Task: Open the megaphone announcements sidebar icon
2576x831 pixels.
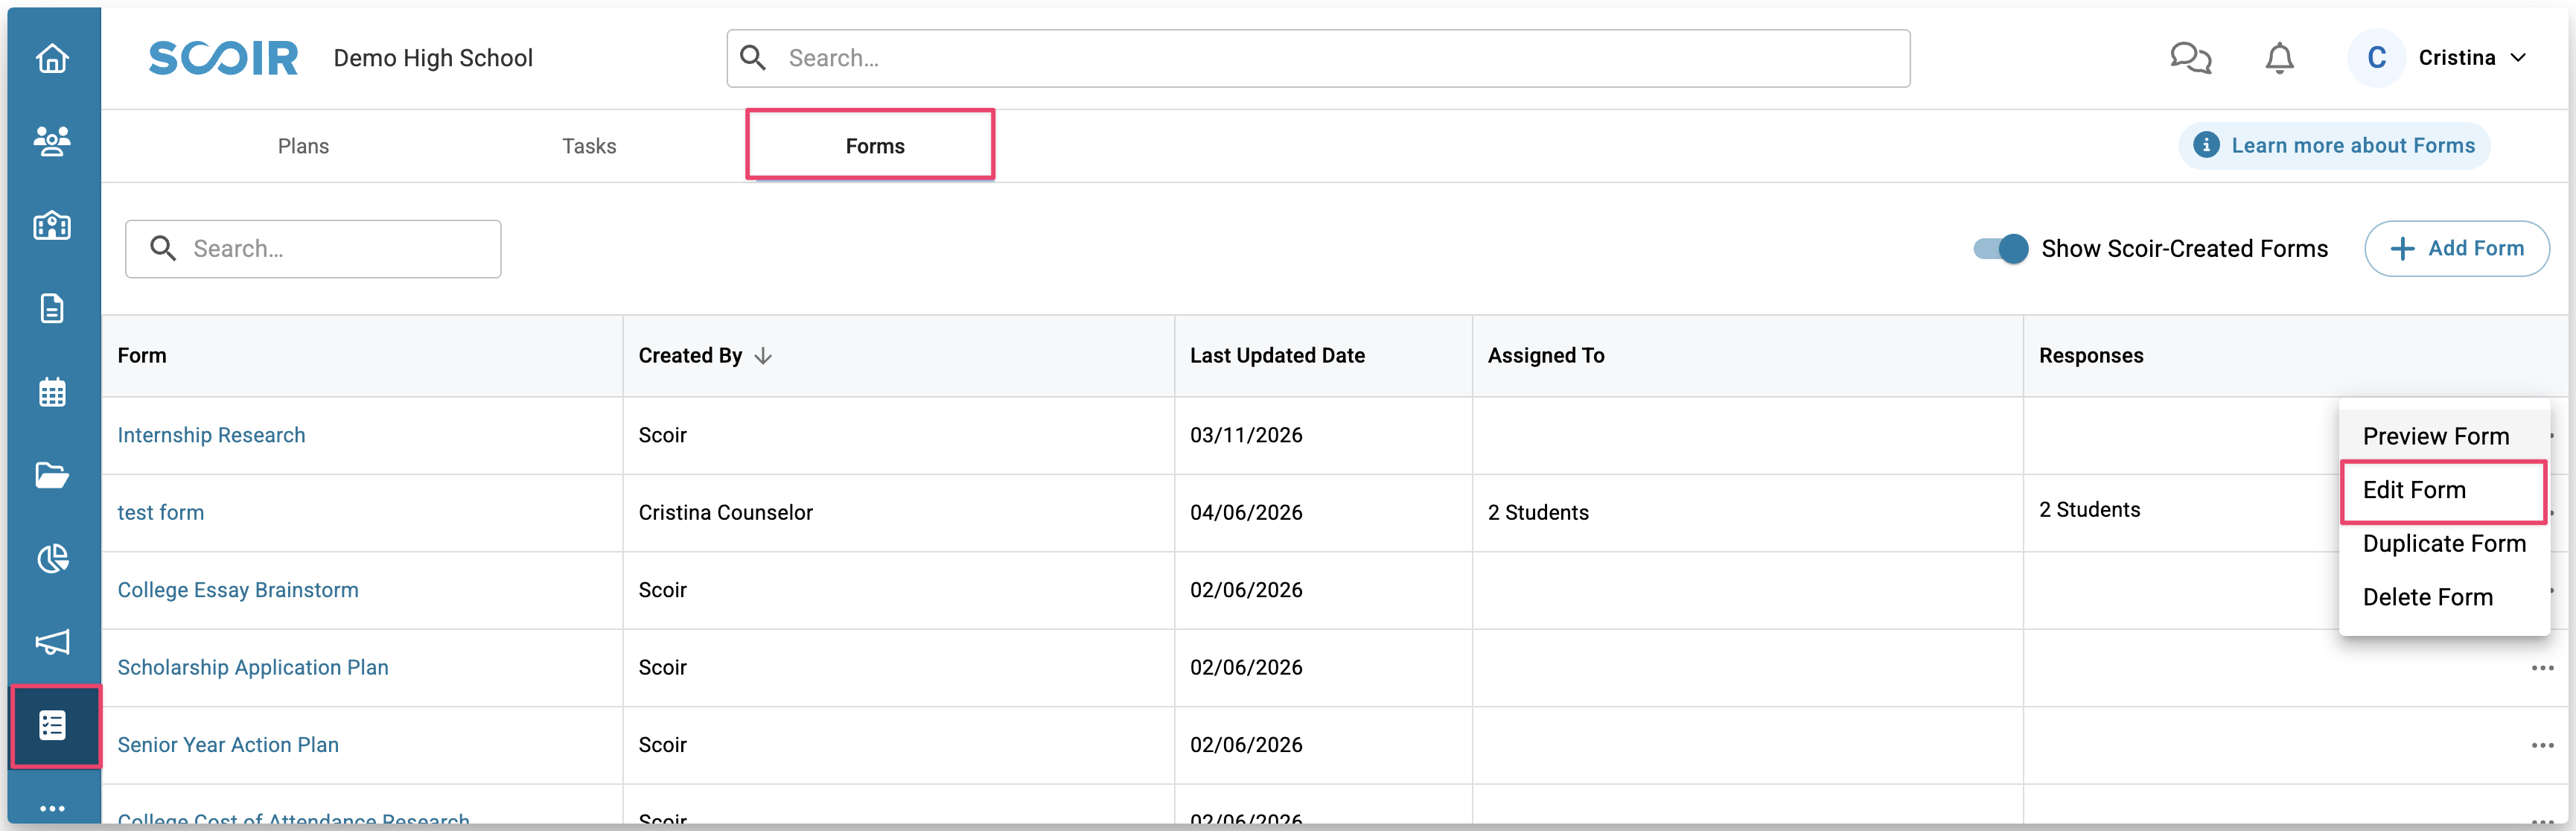Action: click(52, 642)
